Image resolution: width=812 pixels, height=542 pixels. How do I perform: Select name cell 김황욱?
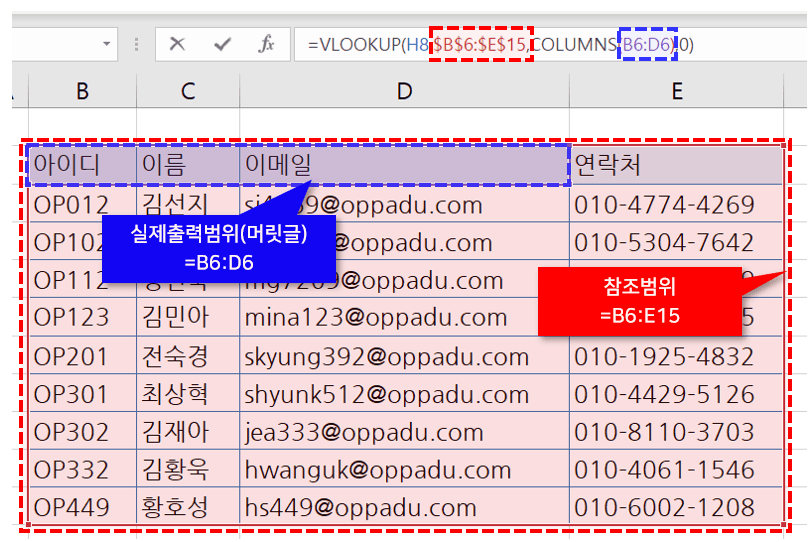[188, 469]
